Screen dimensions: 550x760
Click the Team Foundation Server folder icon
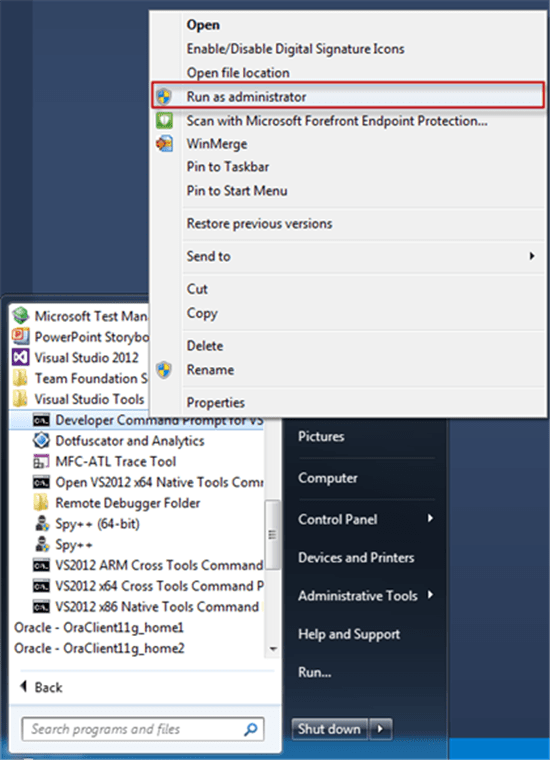(x=20, y=378)
